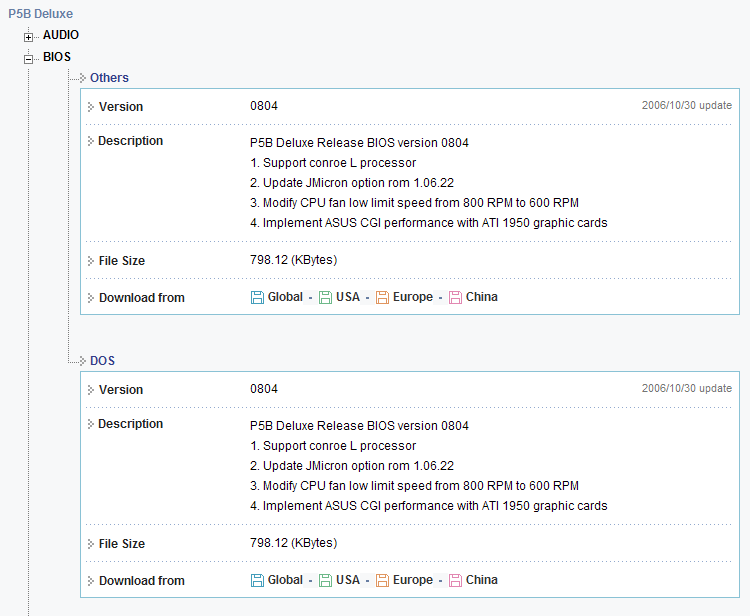Screen dimensions: 750x616
Task: Download from USA link in Others section
Action: point(348,297)
